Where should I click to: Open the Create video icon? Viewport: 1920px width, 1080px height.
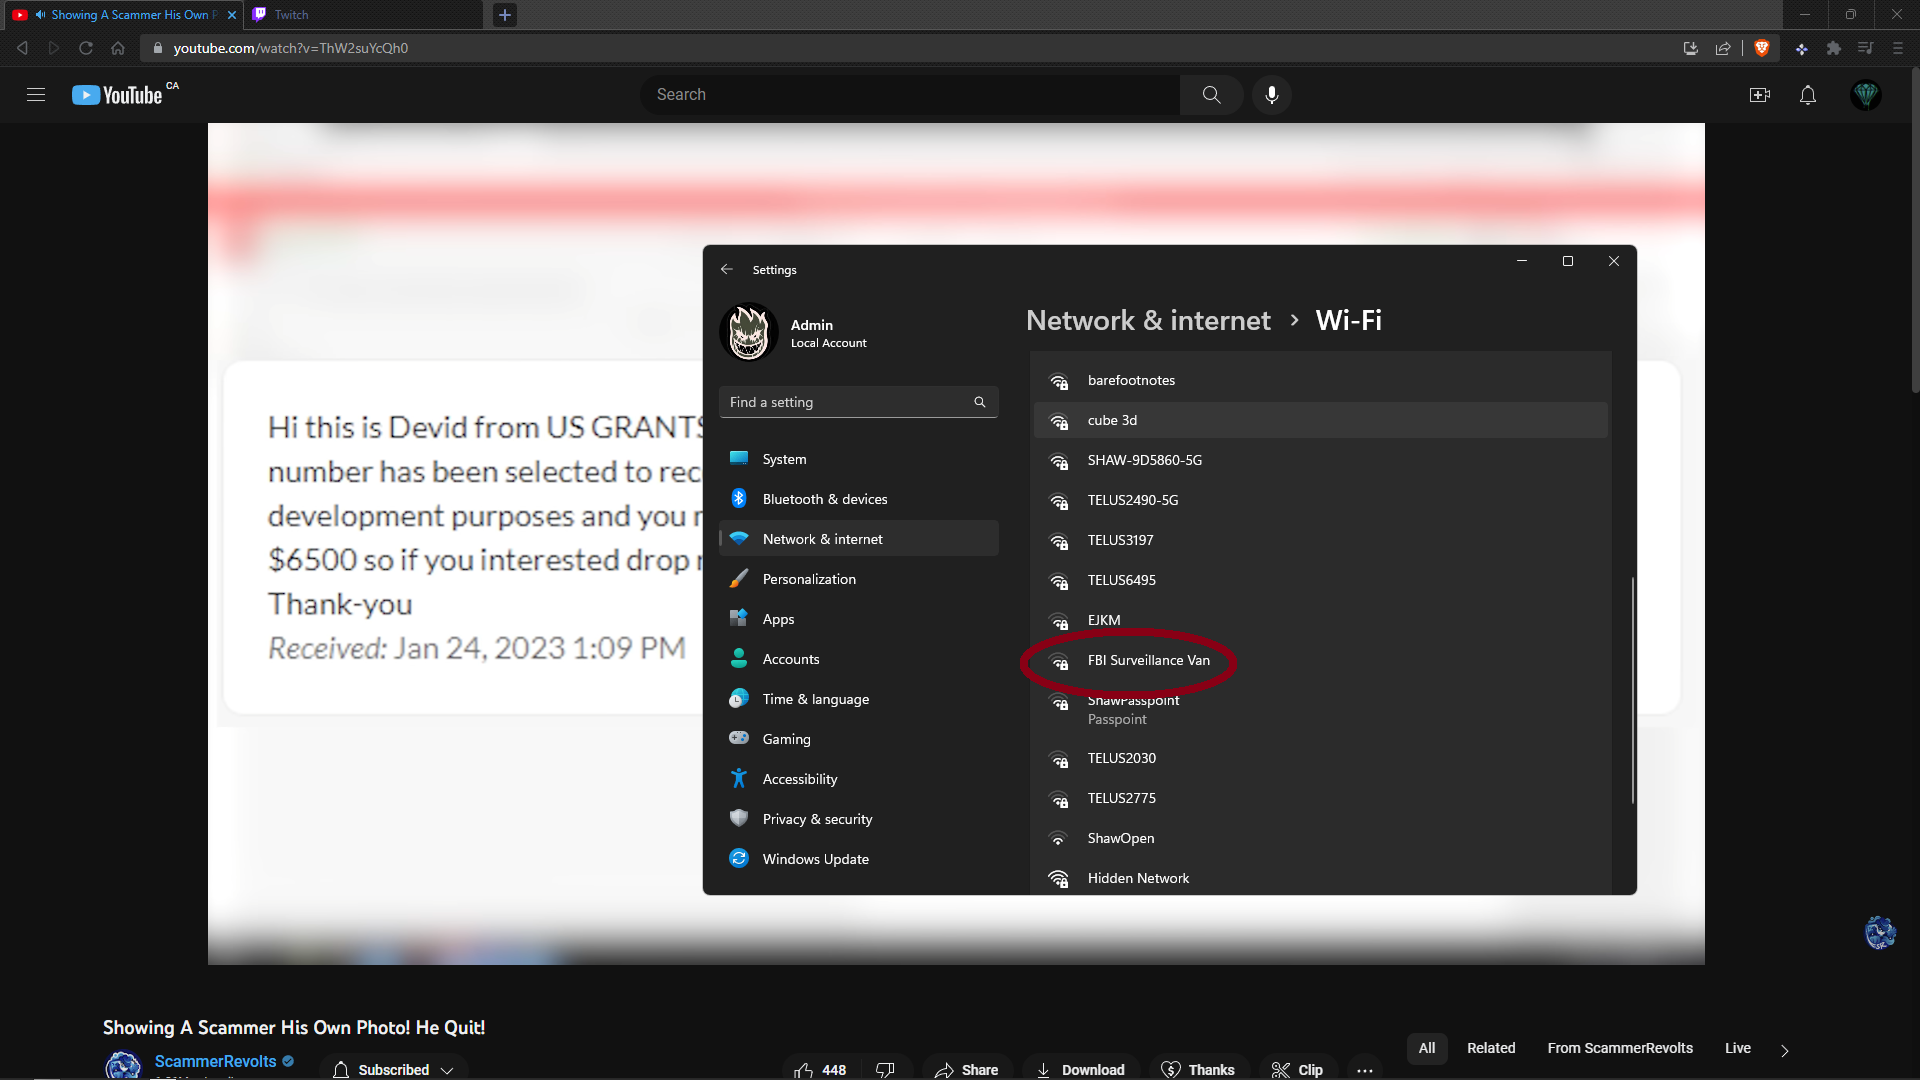coord(1760,95)
